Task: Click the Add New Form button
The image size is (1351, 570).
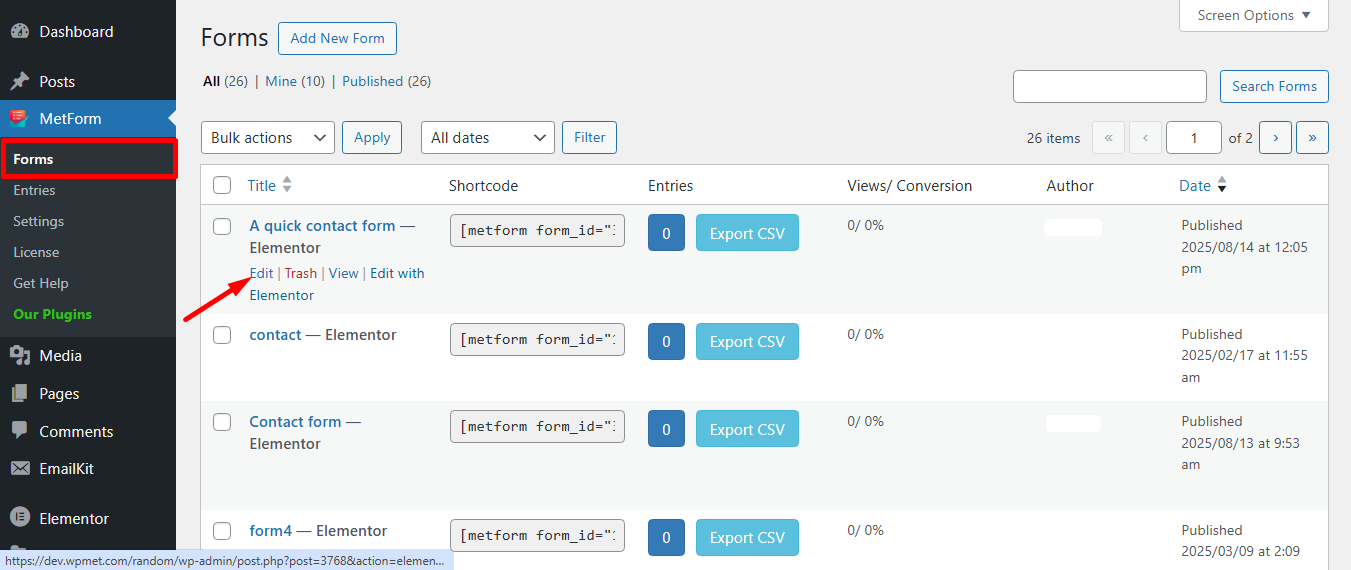Action: (x=337, y=38)
